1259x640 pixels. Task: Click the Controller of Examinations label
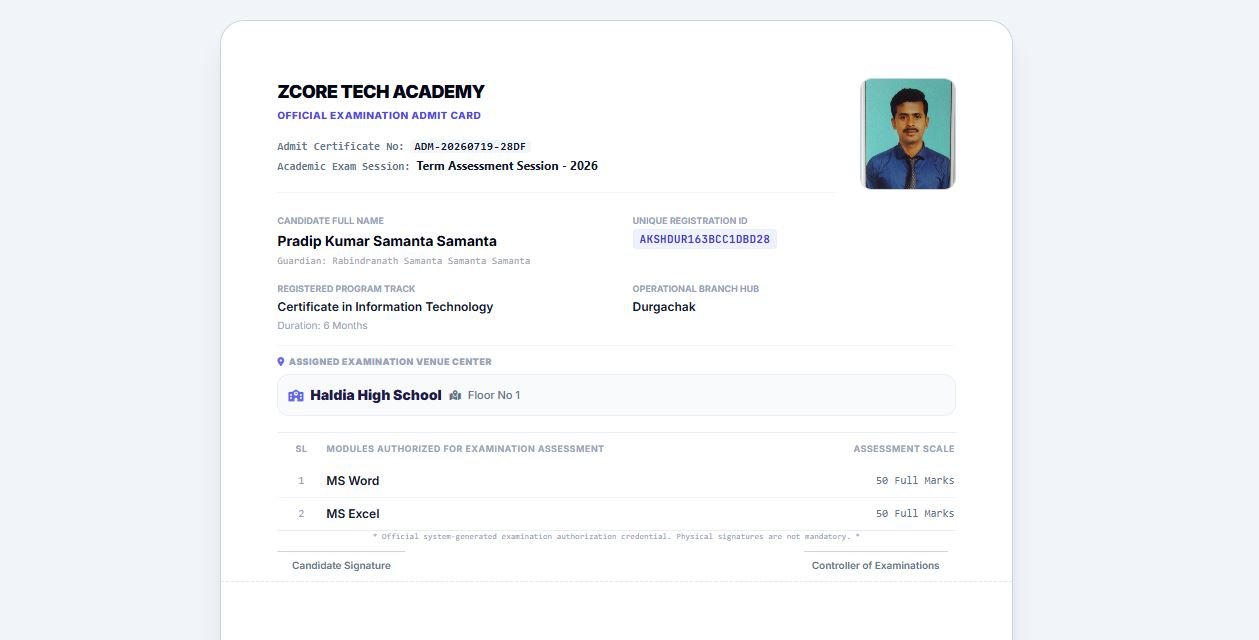click(876, 566)
